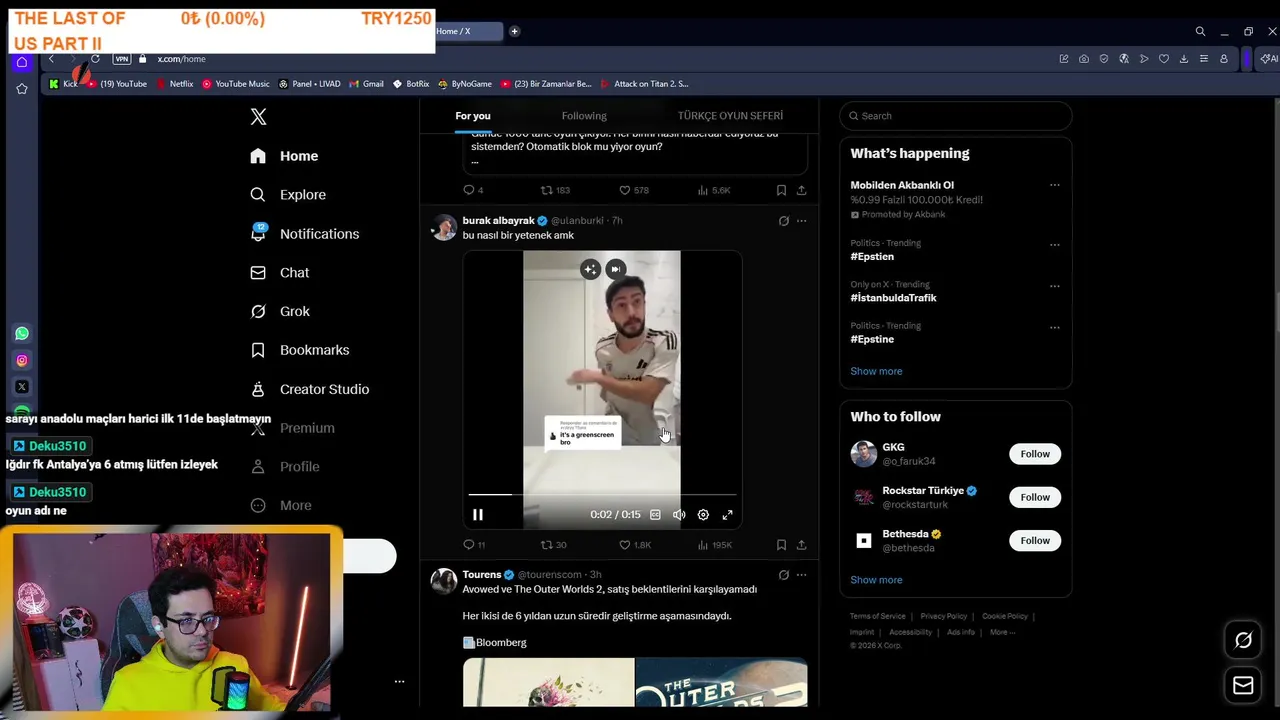Screen dimensions: 1280x720
Task: Follow Rockstar Türkiye
Action: [1035, 497]
